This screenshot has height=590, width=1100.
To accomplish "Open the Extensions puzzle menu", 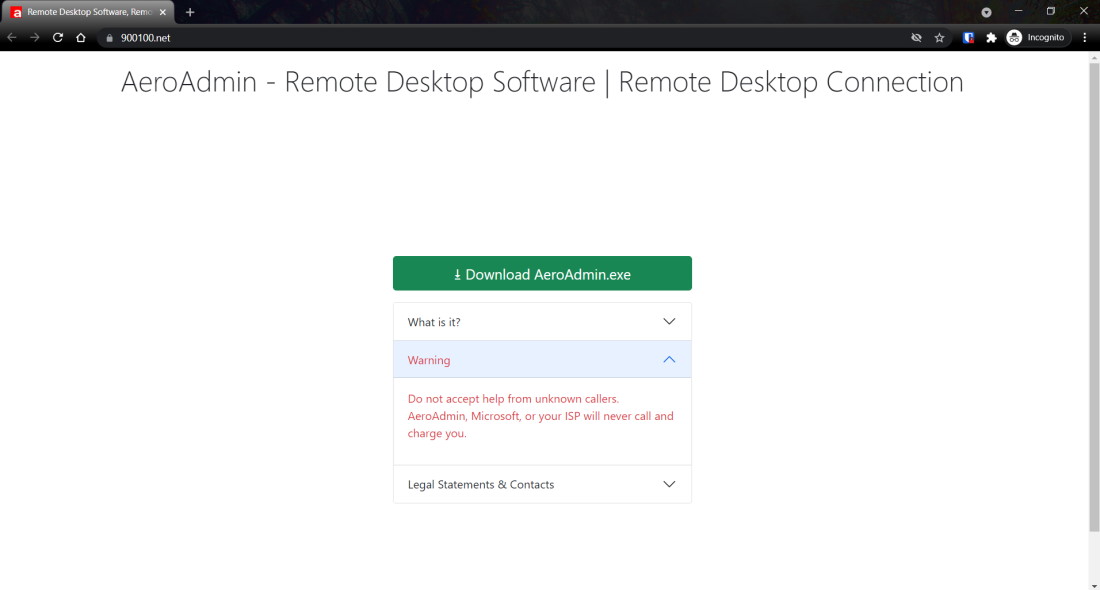I will (x=991, y=38).
